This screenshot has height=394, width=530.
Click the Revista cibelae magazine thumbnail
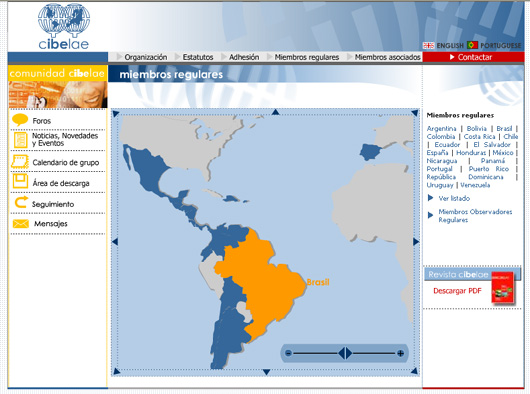point(503,287)
